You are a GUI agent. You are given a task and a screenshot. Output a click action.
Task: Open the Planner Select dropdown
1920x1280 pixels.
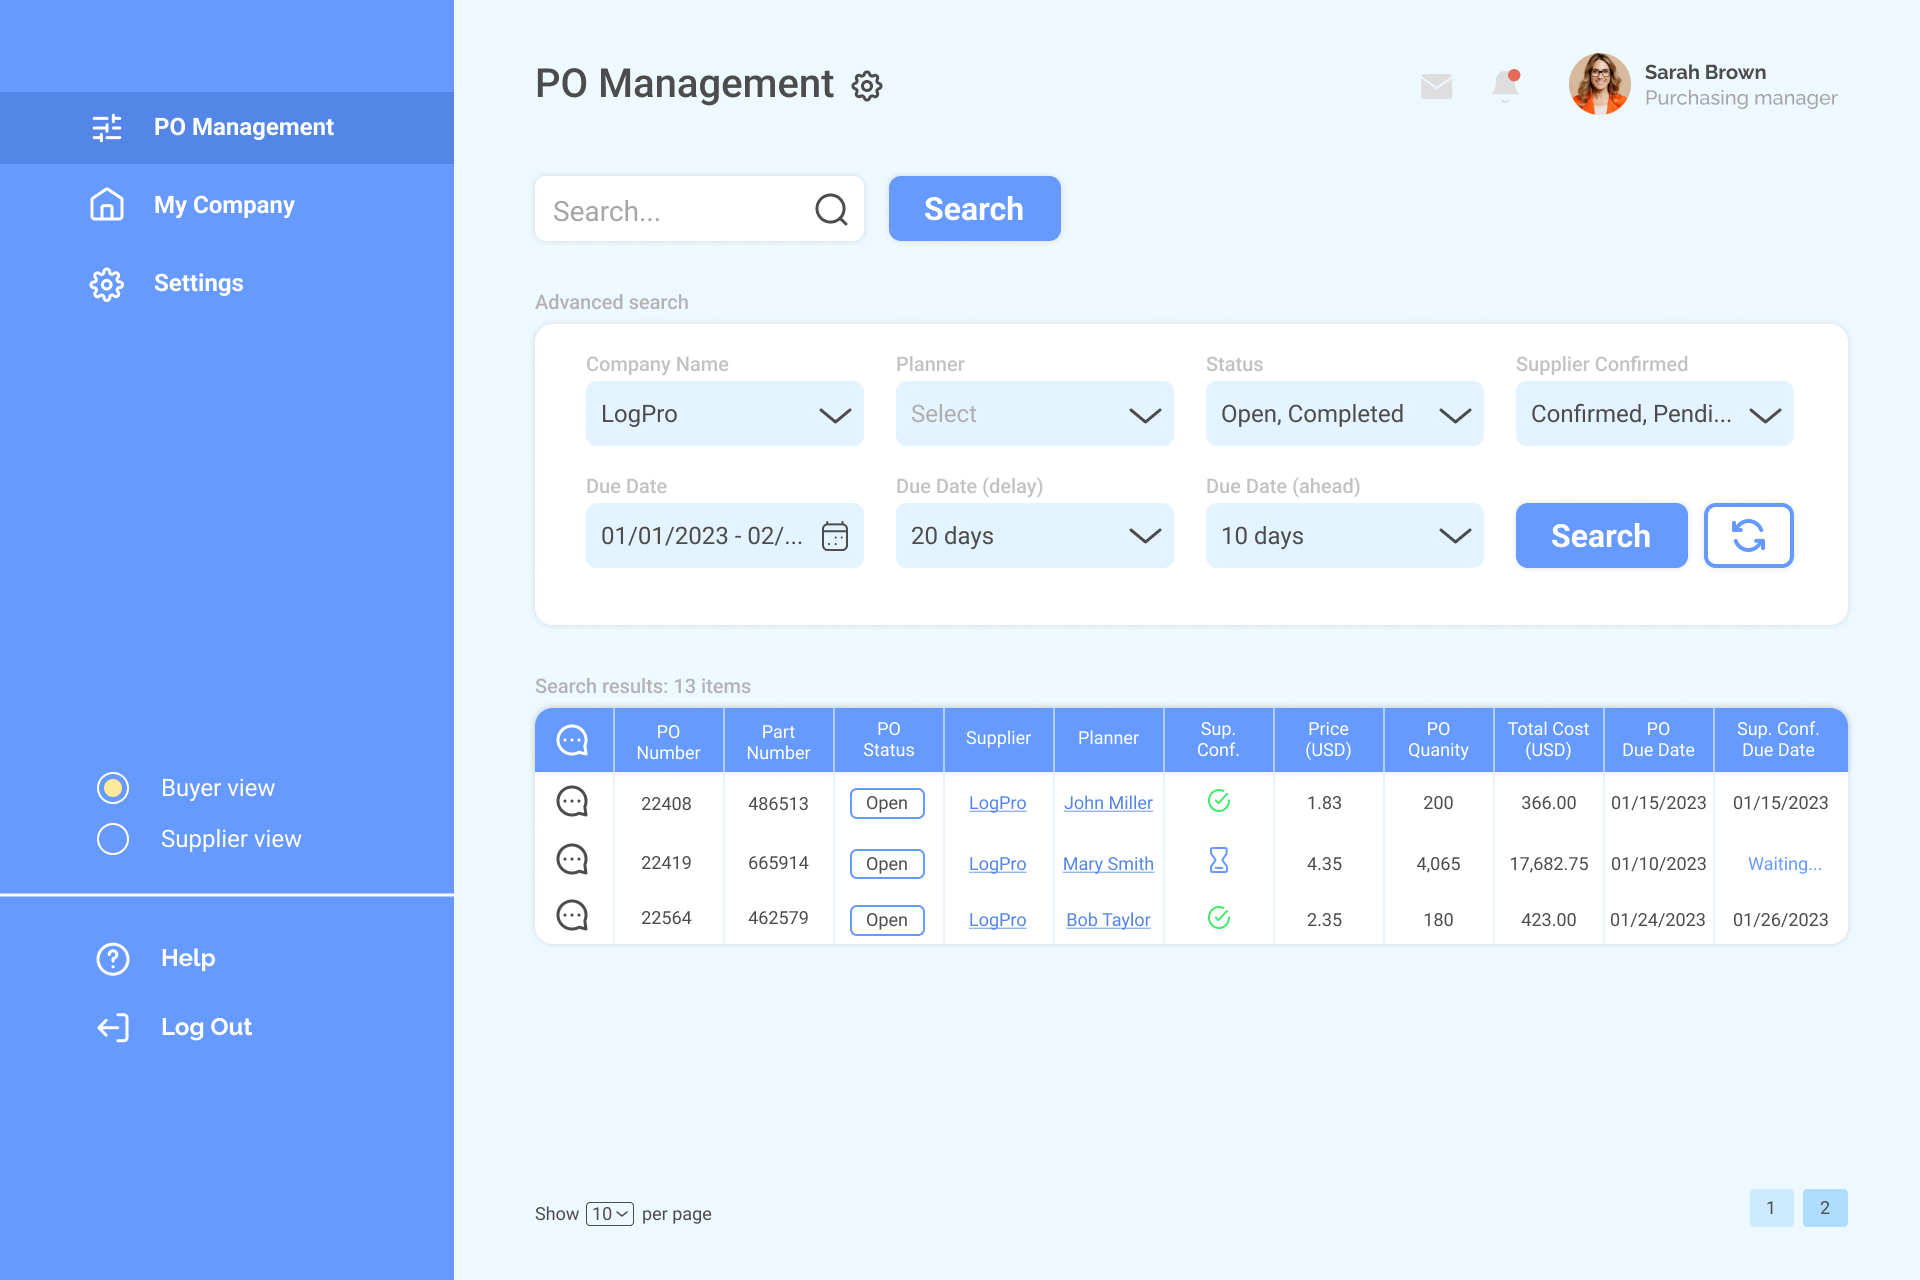(x=1034, y=414)
